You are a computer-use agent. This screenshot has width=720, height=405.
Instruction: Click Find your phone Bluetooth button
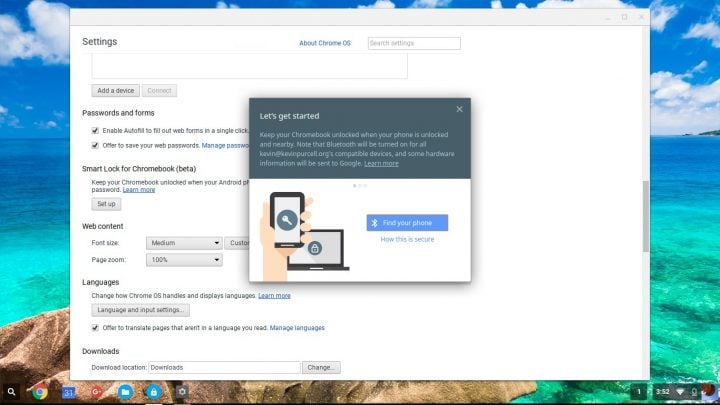(407, 223)
